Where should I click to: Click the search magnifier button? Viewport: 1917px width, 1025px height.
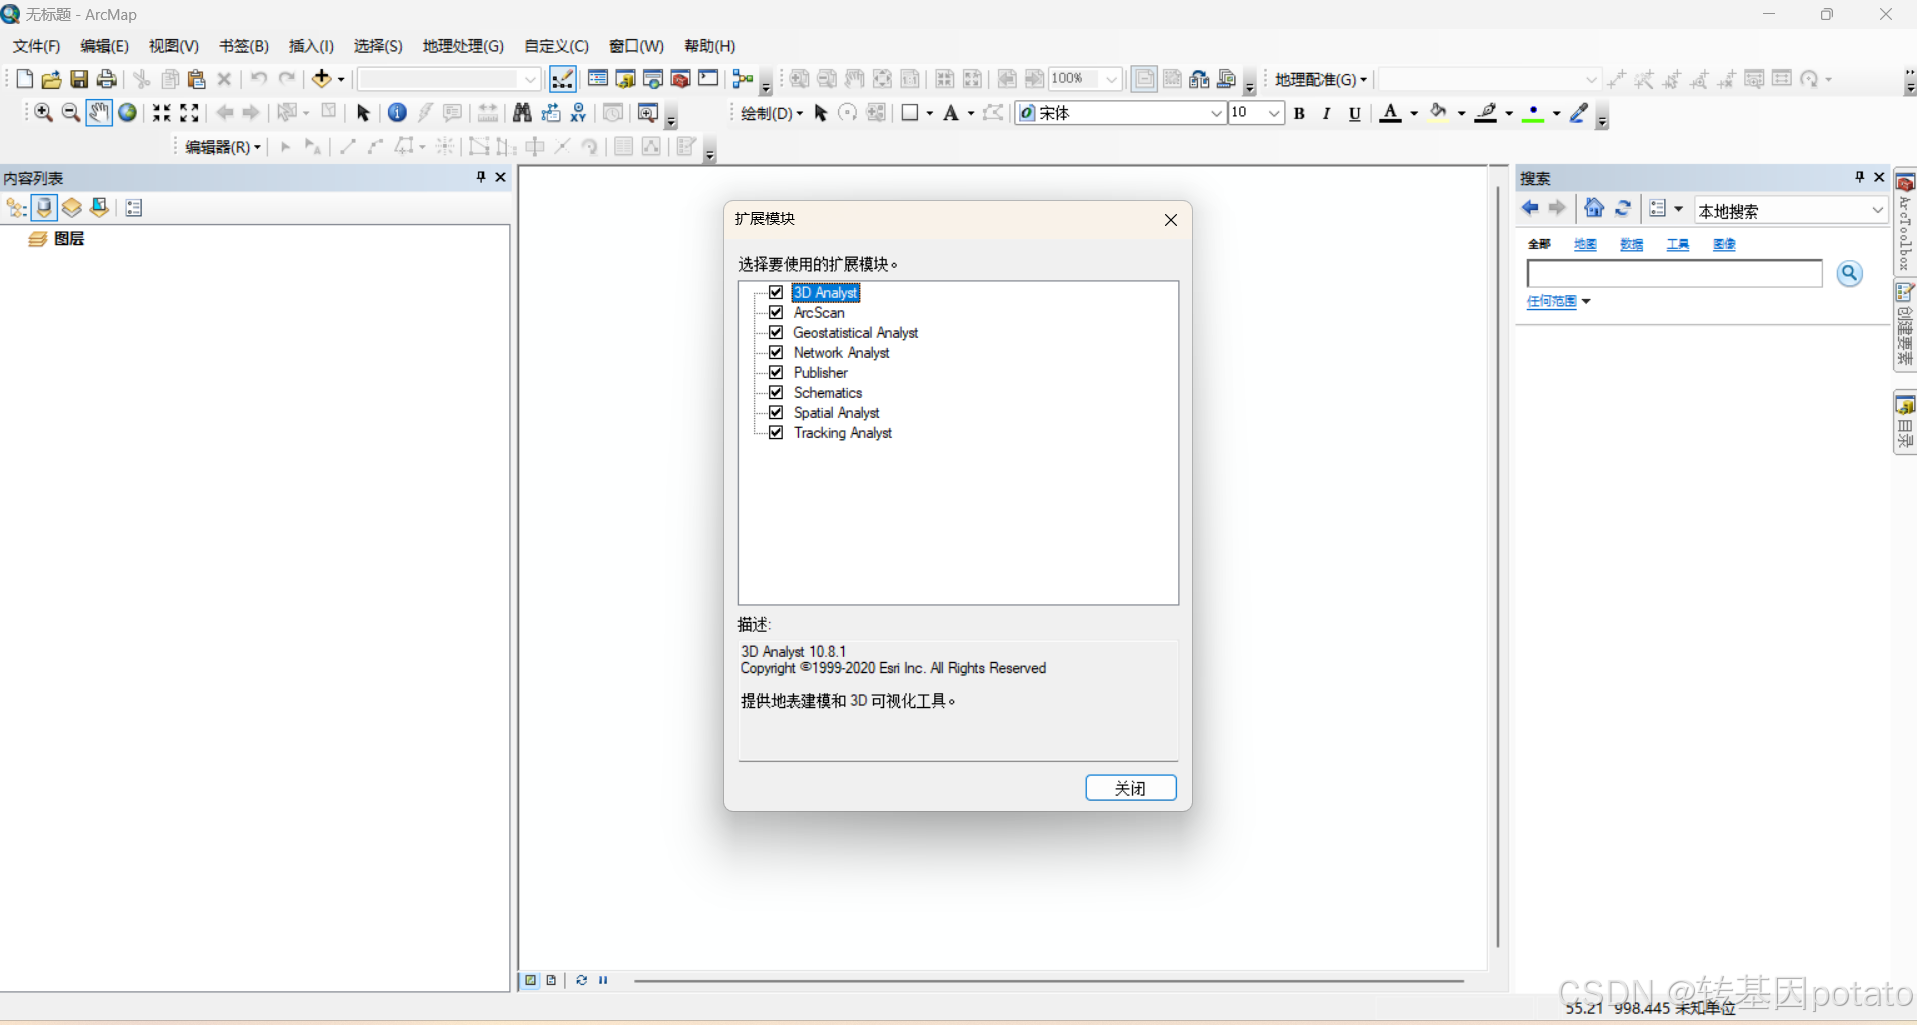1849,273
